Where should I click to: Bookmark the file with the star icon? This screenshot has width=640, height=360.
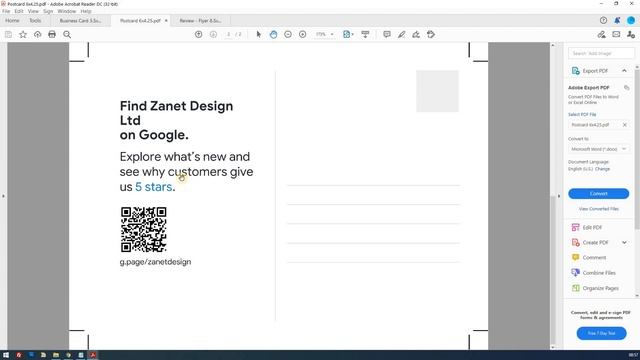pos(23,35)
